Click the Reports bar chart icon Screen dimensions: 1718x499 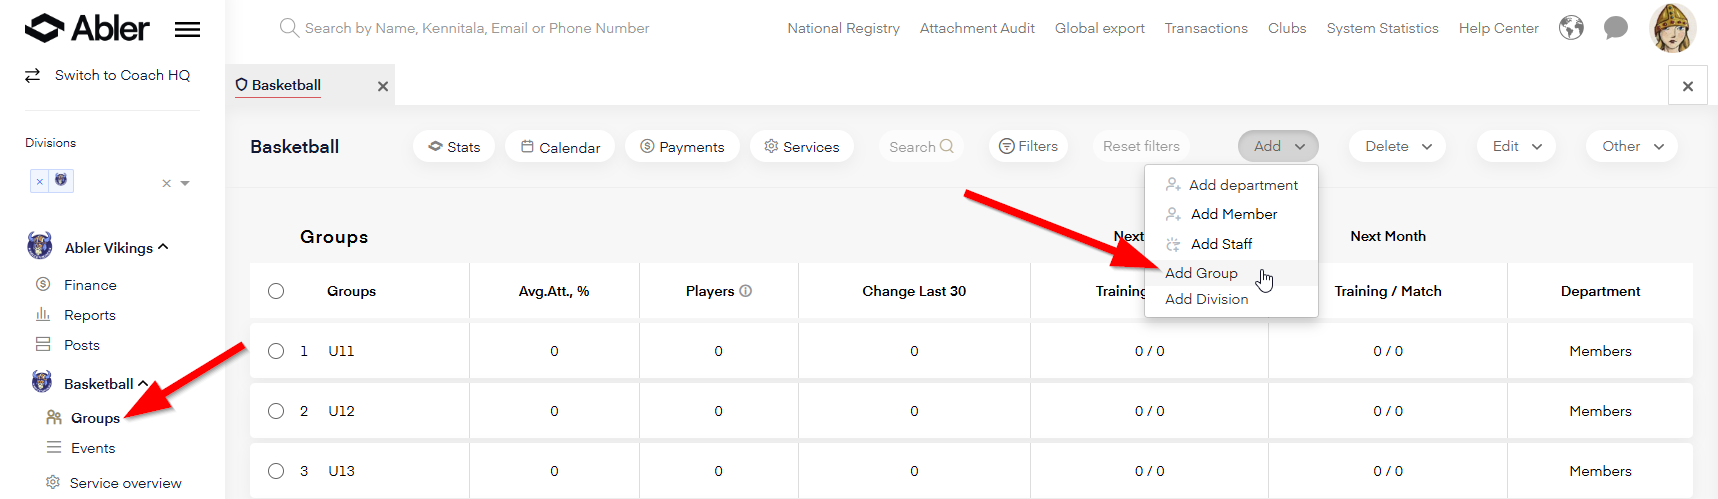coord(43,314)
